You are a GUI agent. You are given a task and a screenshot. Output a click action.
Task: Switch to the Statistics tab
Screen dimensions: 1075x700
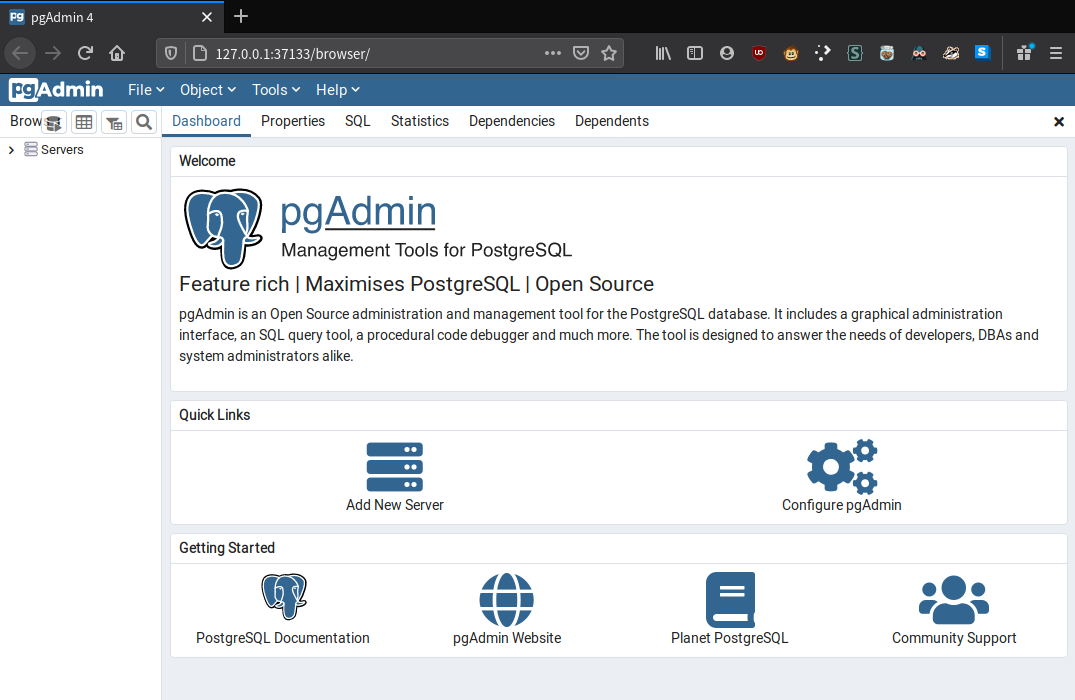coord(420,121)
